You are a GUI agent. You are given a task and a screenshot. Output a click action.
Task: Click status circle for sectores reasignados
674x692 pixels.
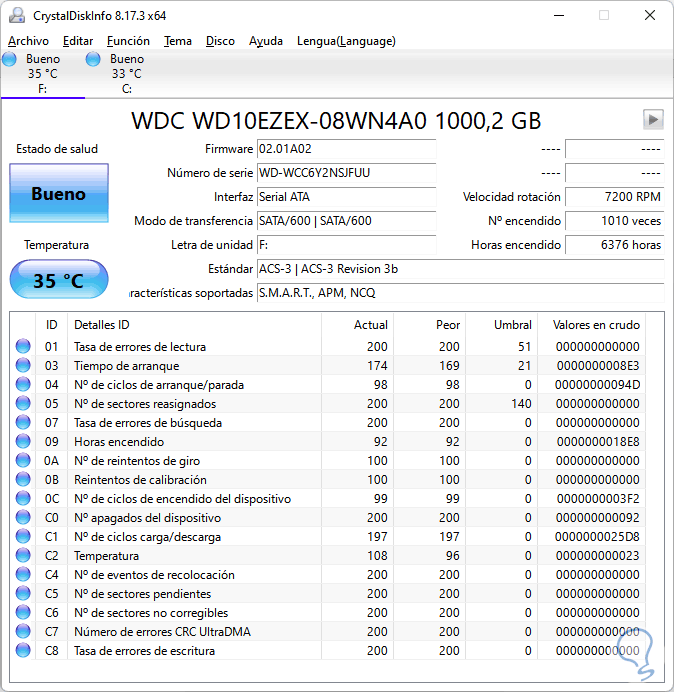(x=23, y=403)
